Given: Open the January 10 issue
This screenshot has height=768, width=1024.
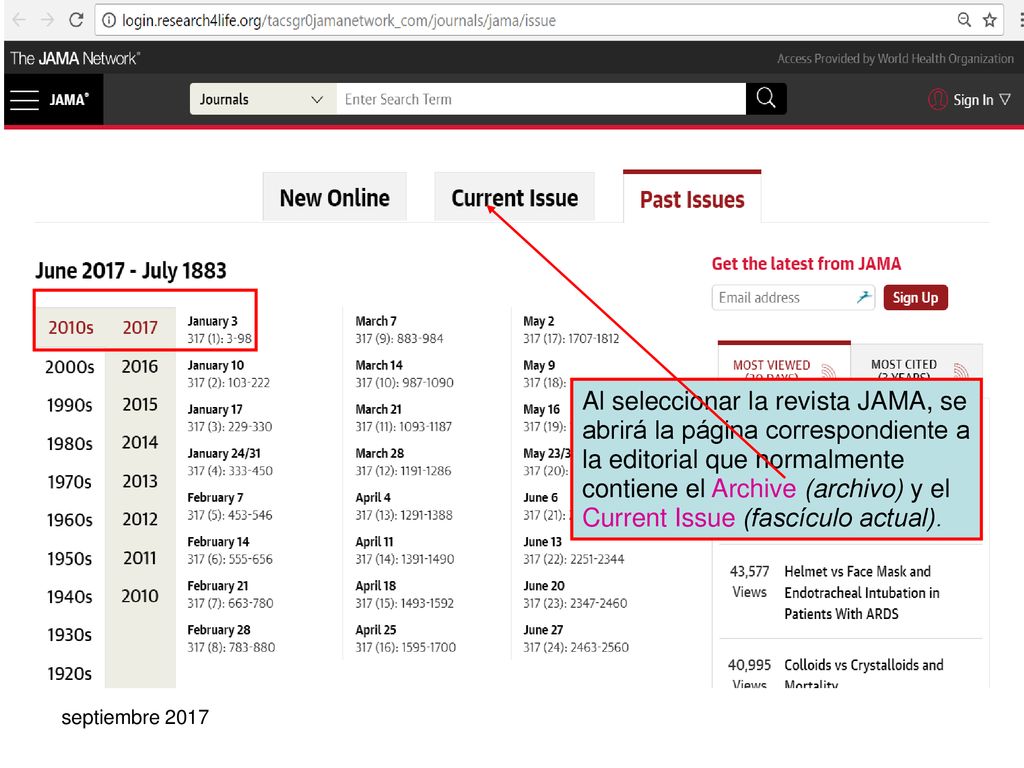Looking at the screenshot, I should pos(229,374).
